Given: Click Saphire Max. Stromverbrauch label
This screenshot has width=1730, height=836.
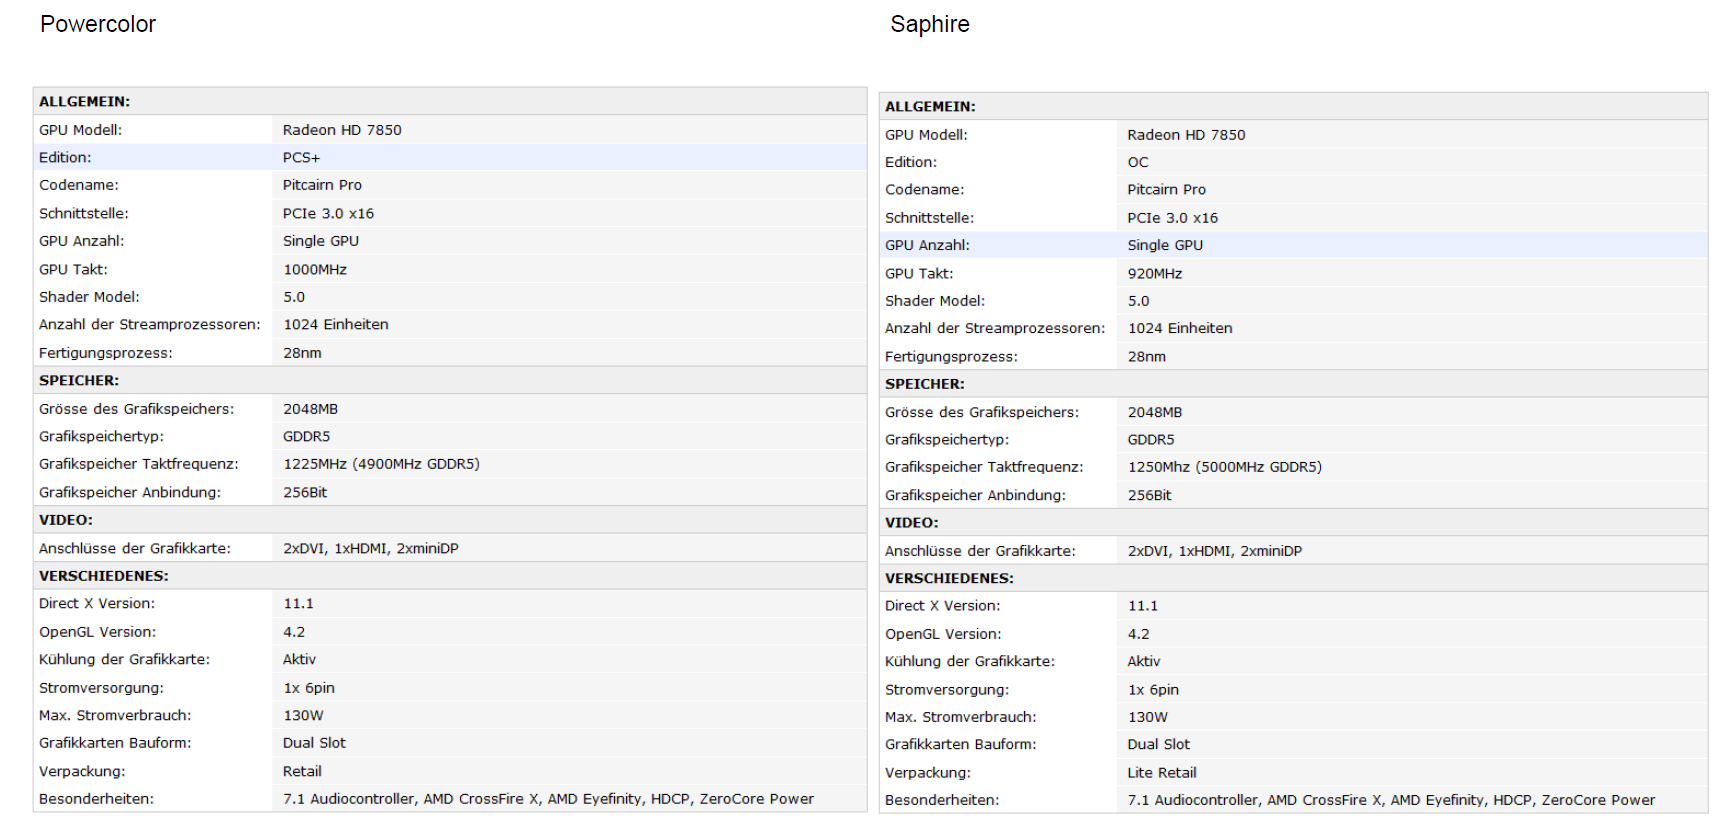Looking at the screenshot, I should (960, 717).
